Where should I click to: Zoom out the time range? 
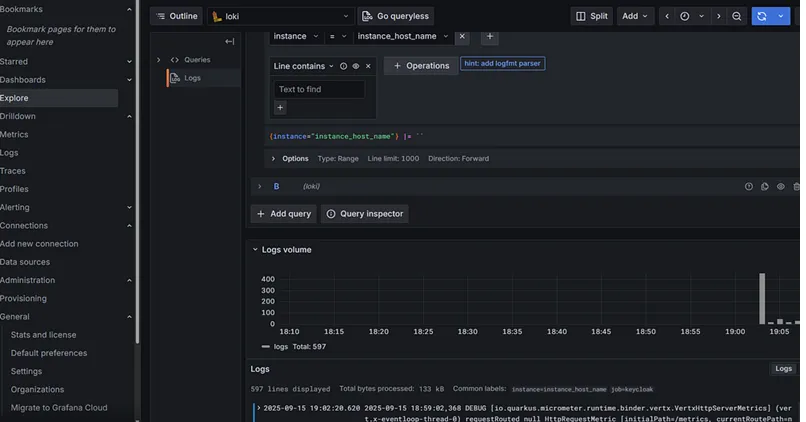click(x=737, y=16)
